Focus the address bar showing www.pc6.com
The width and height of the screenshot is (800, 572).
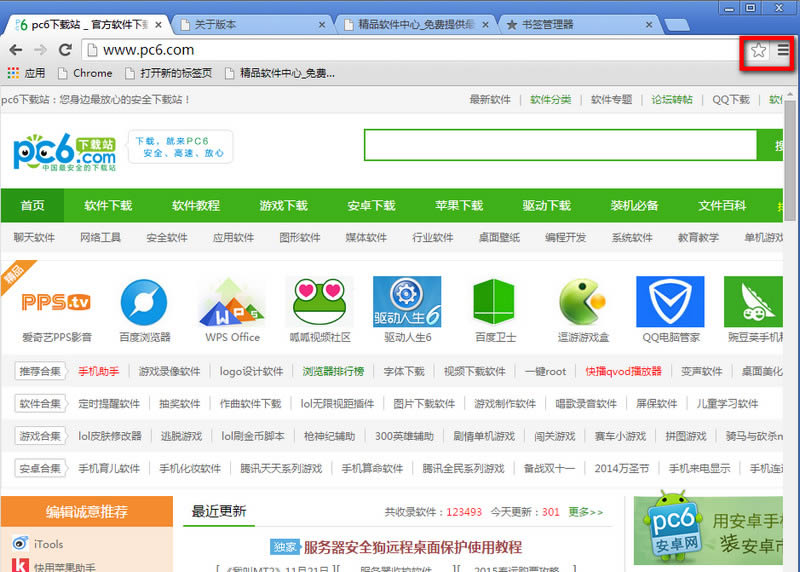click(x=400, y=50)
